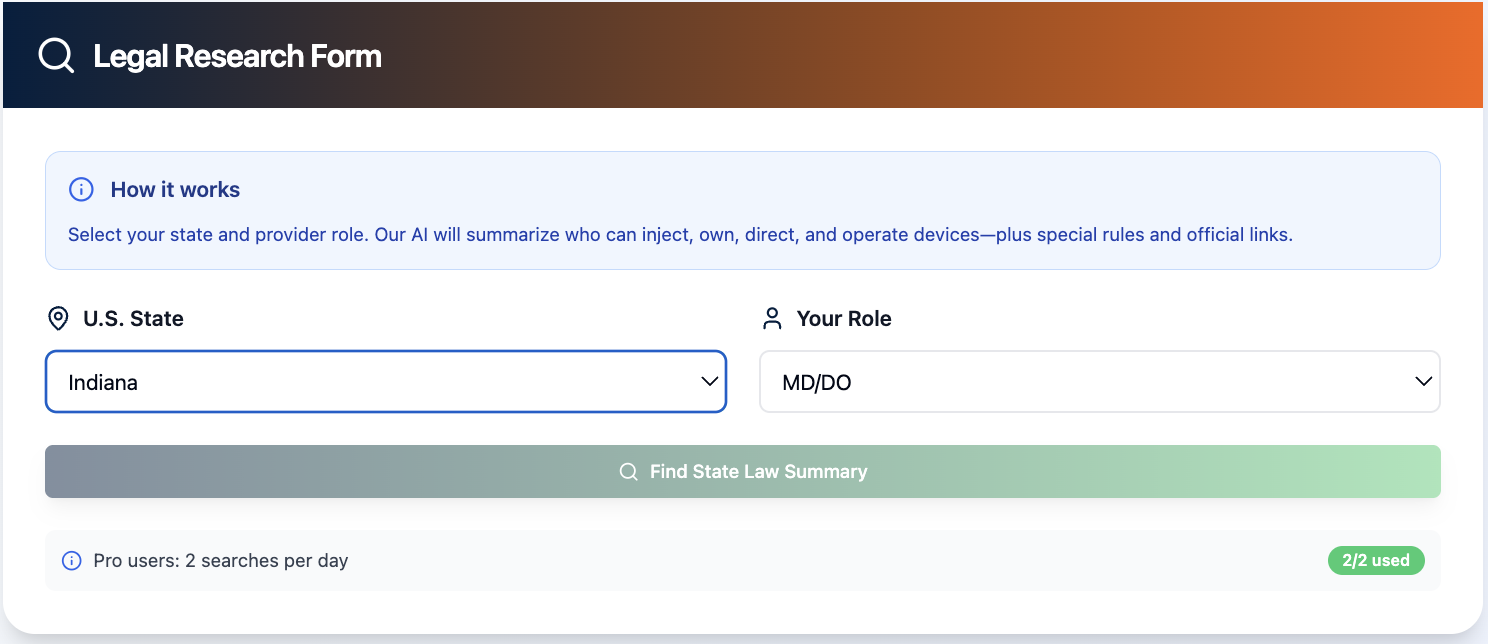Click the green "2/2 used" badge

click(1376, 561)
